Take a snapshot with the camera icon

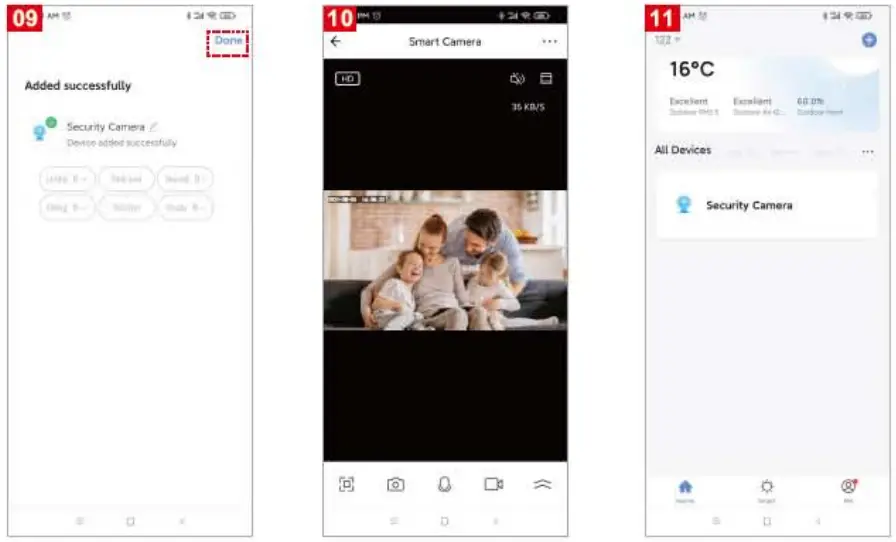coord(395,485)
